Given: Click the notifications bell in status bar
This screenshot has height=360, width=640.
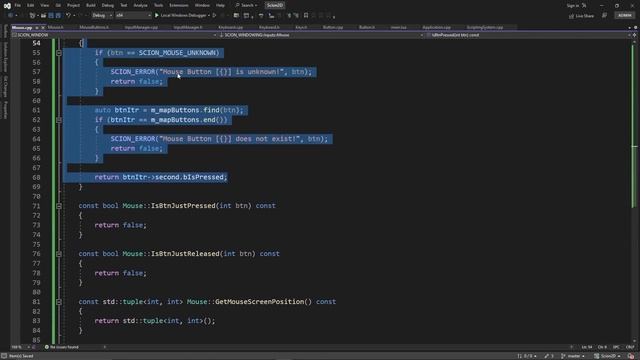Looking at the screenshot, I should coord(631,356).
